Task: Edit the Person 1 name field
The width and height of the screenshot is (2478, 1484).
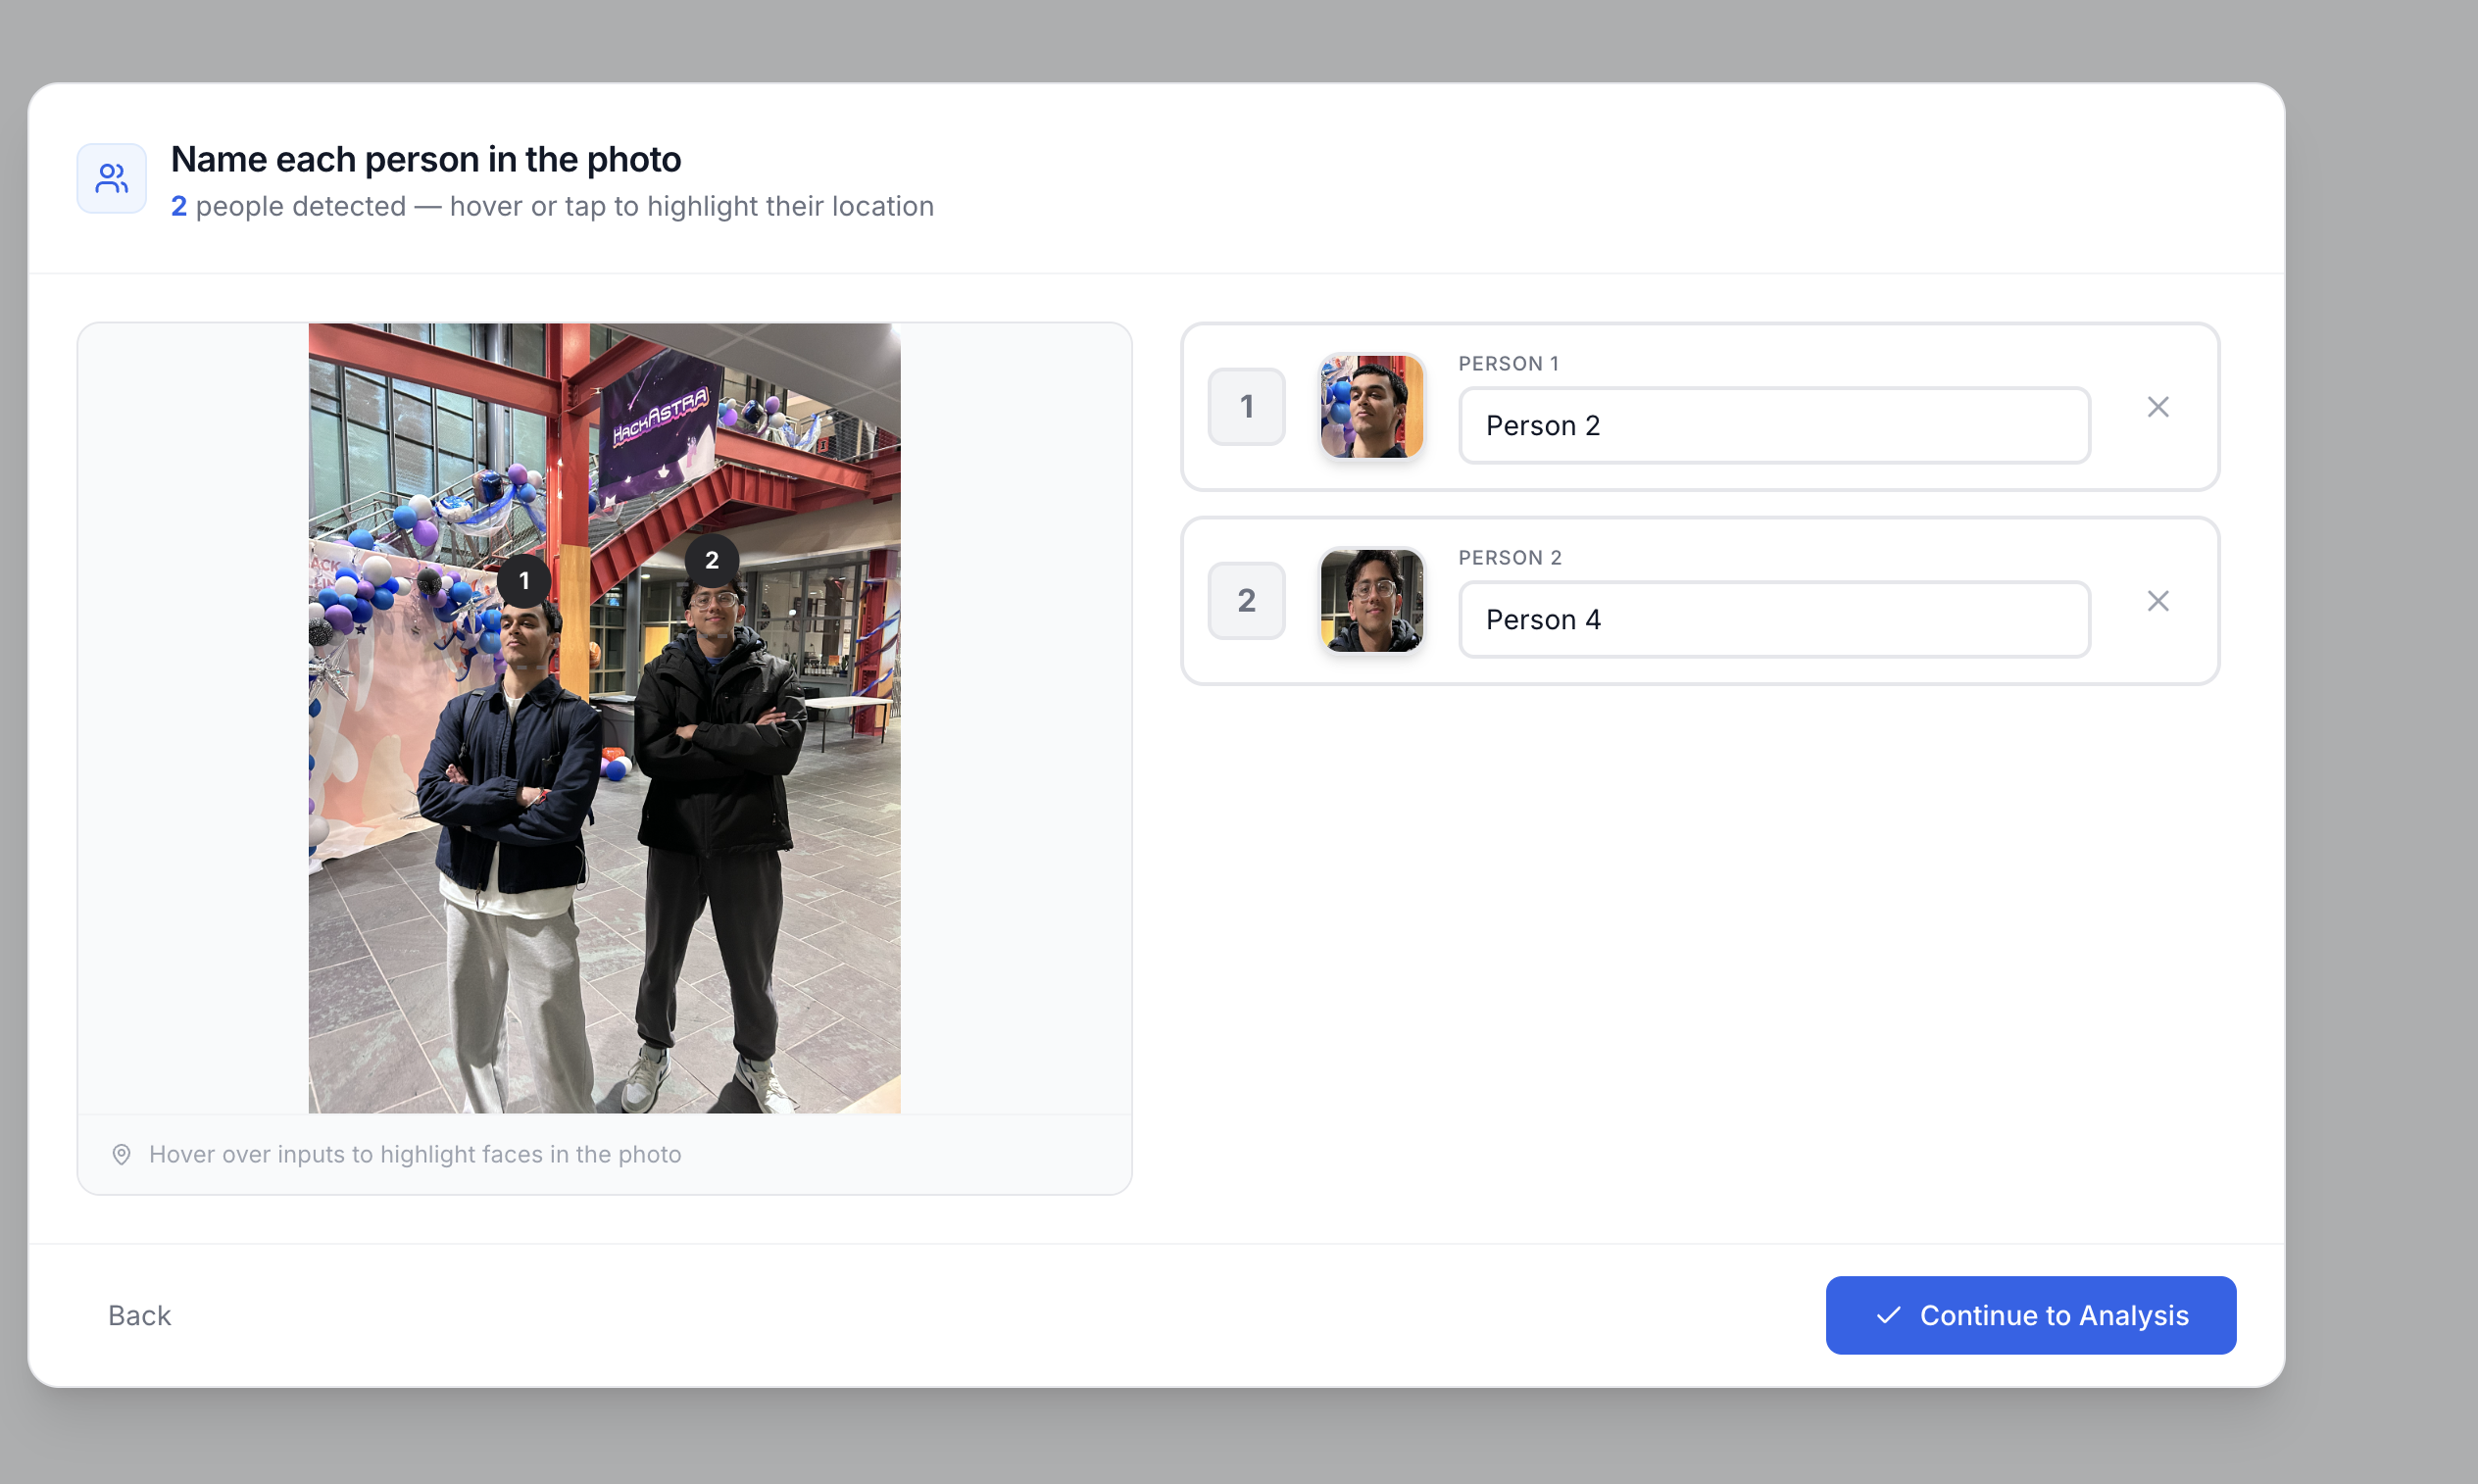Action: pyautogui.click(x=1773, y=426)
